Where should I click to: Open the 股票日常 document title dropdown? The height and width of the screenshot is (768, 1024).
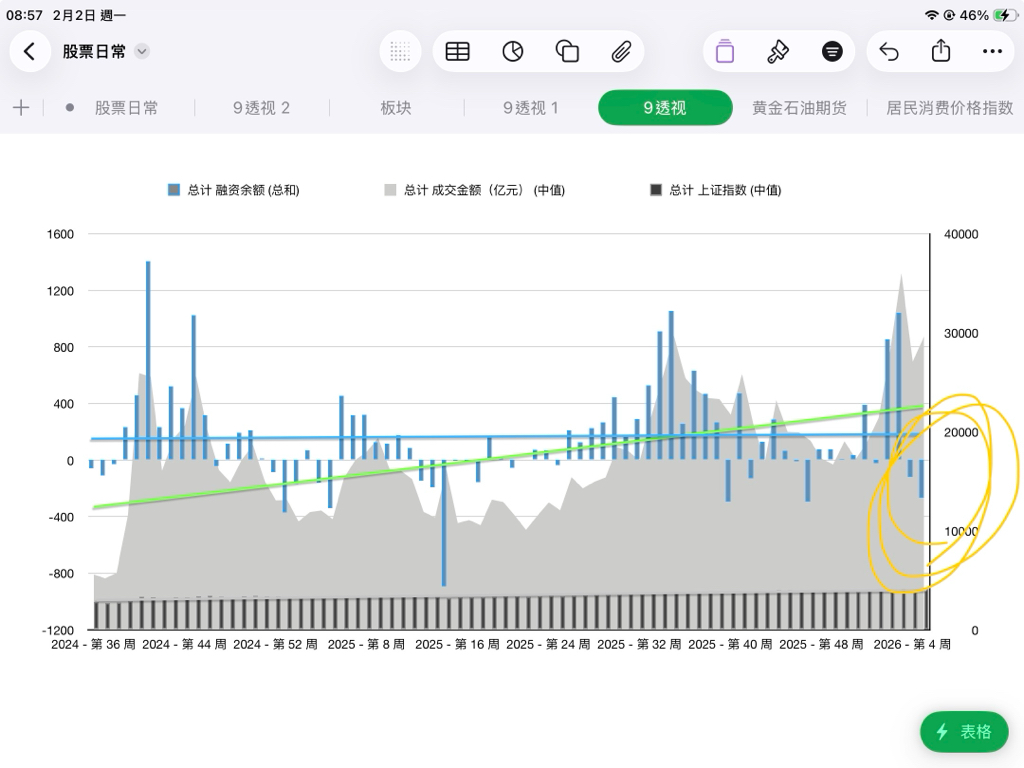point(142,52)
